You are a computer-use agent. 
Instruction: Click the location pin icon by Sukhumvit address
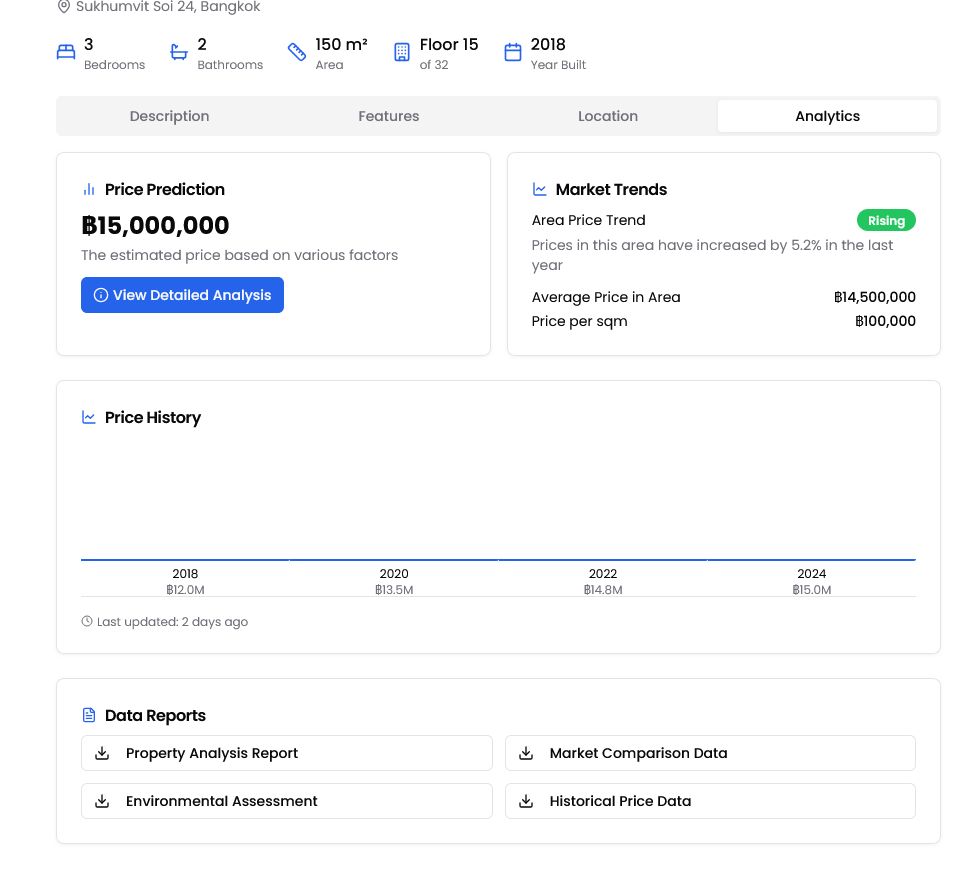[x=65, y=7]
